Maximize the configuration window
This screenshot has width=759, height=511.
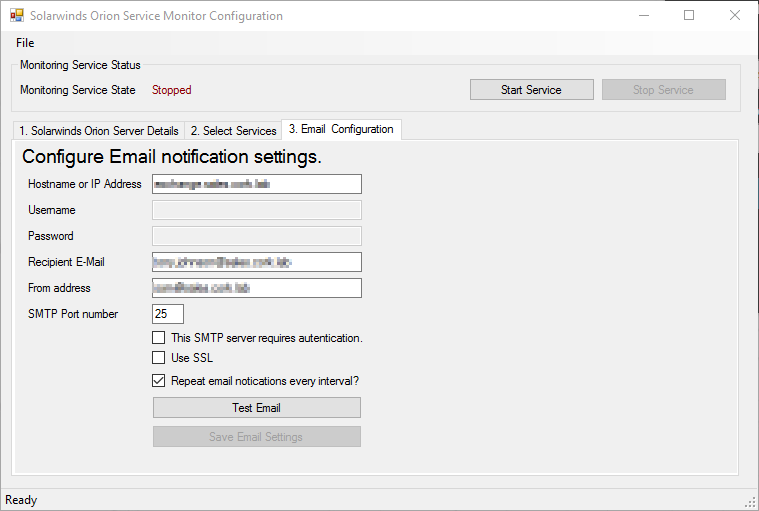coord(689,15)
